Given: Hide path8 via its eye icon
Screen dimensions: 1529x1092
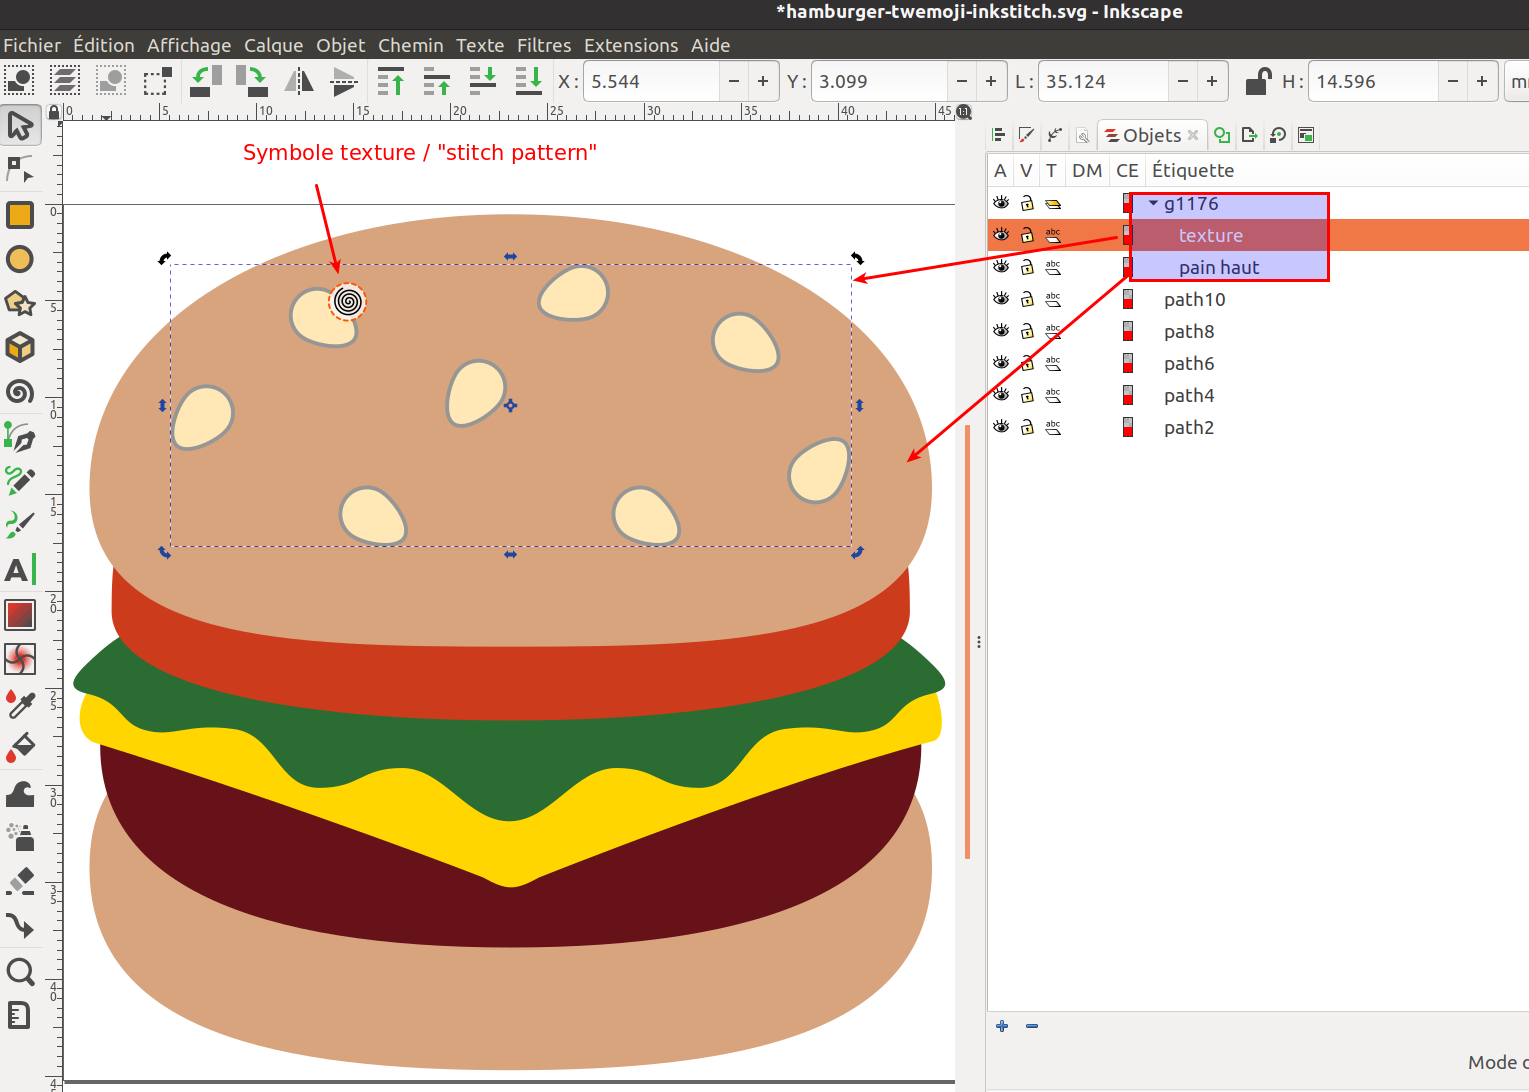Looking at the screenshot, I should coord(1000,331).
